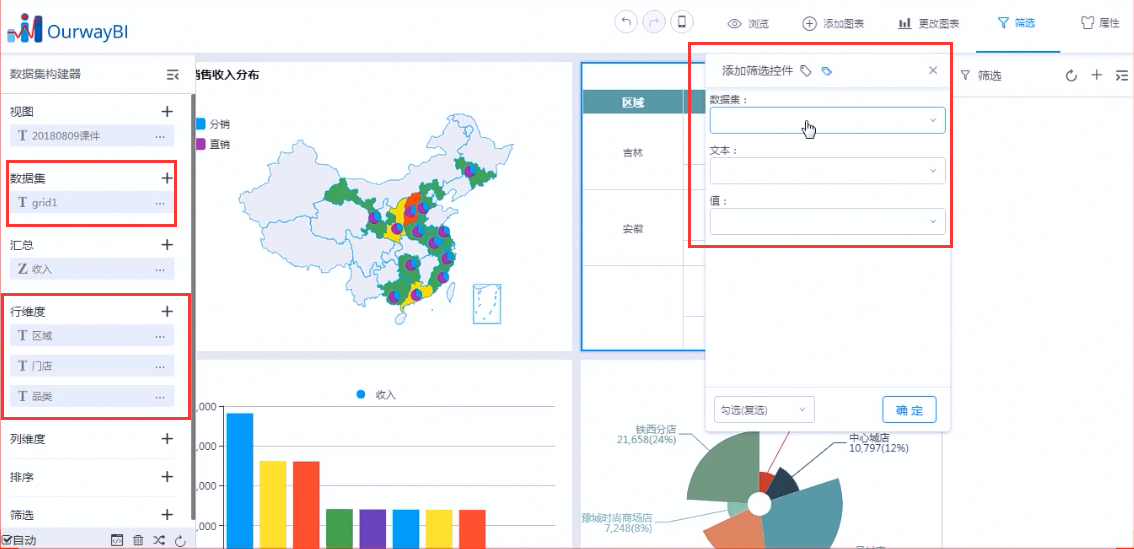This screenshot has height=549, width=1134.
Task: Click the 确定 confirm button
Action: [910, 409]
